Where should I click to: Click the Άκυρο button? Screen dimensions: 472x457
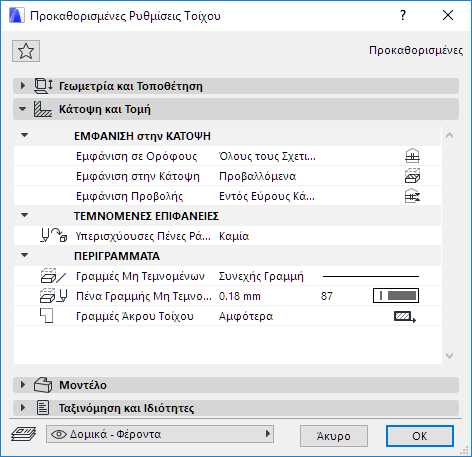[334, 436]
